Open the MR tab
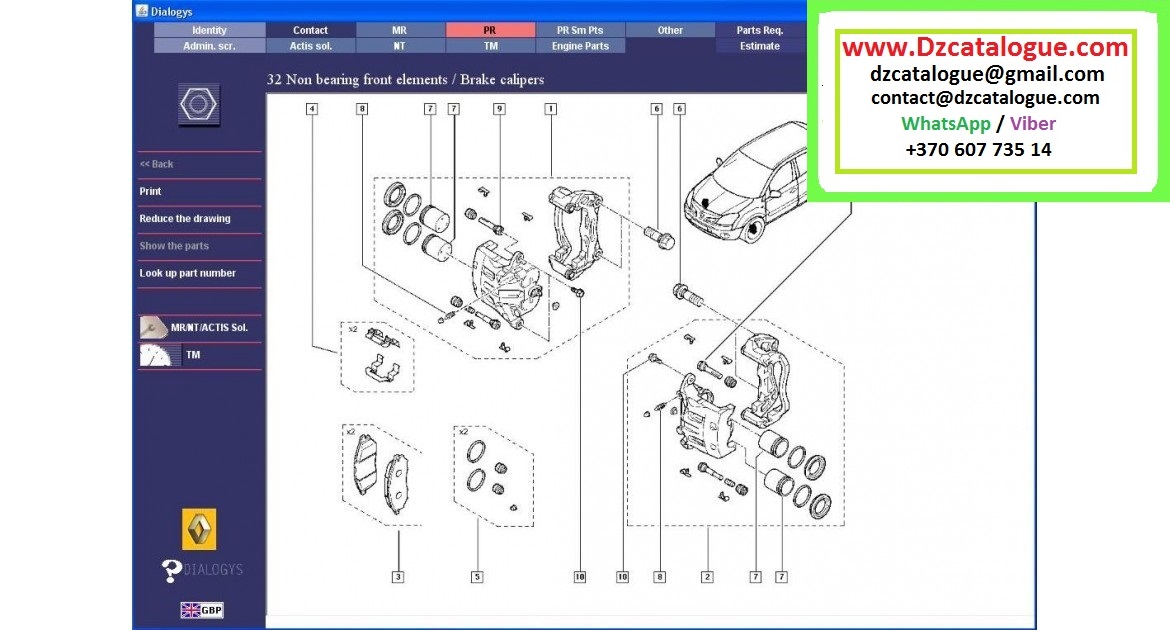The height and width of the screenshot is (630, 1170). tap(400, 30)
